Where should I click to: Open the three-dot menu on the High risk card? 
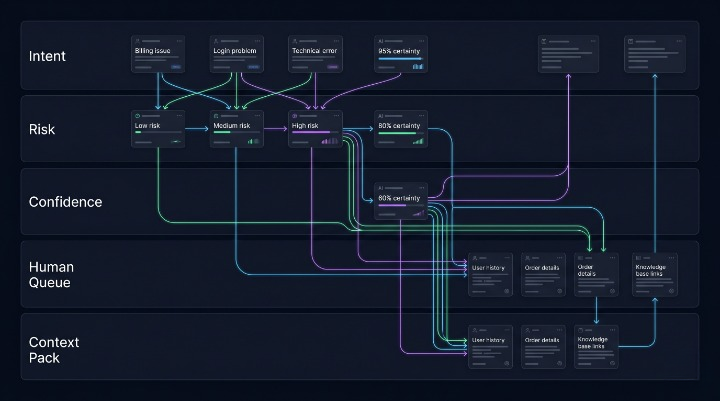click(337, 116)
